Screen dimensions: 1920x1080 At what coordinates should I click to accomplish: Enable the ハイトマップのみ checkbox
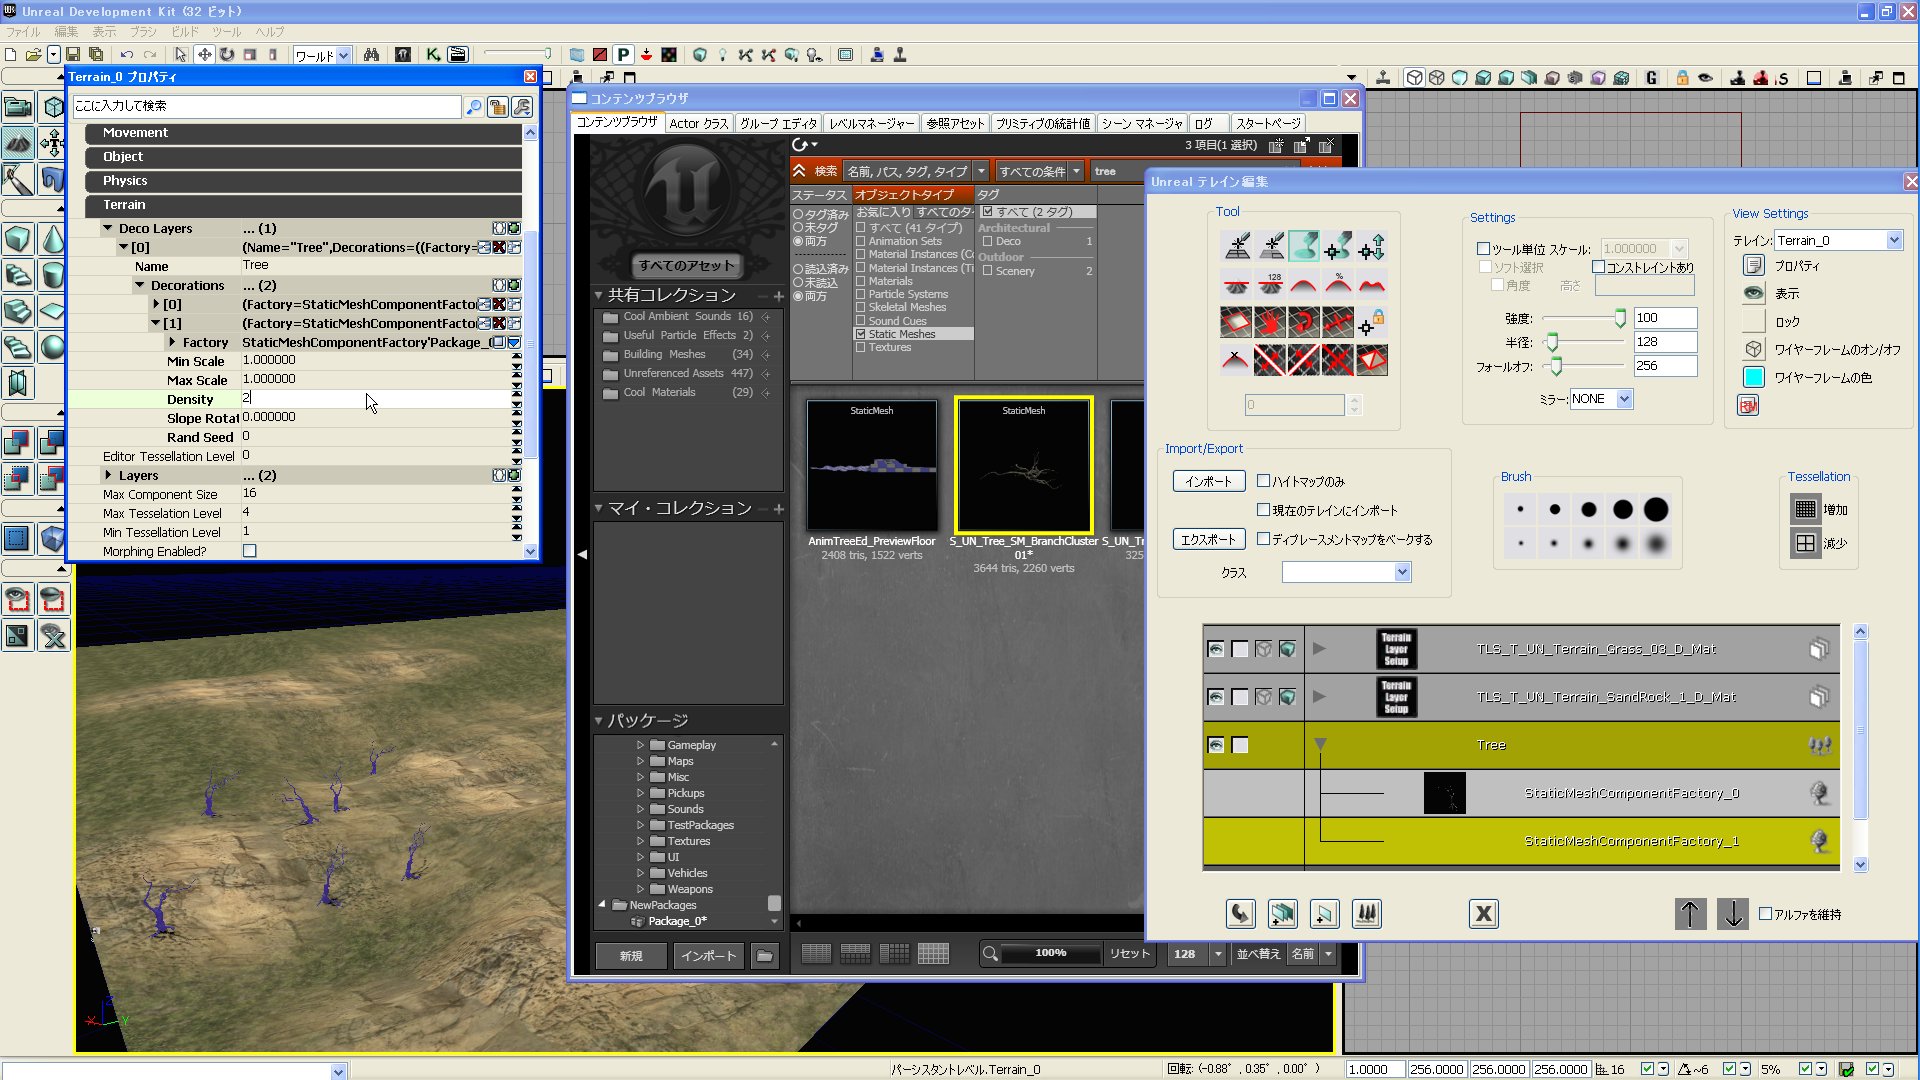(x=1263, y=481)
